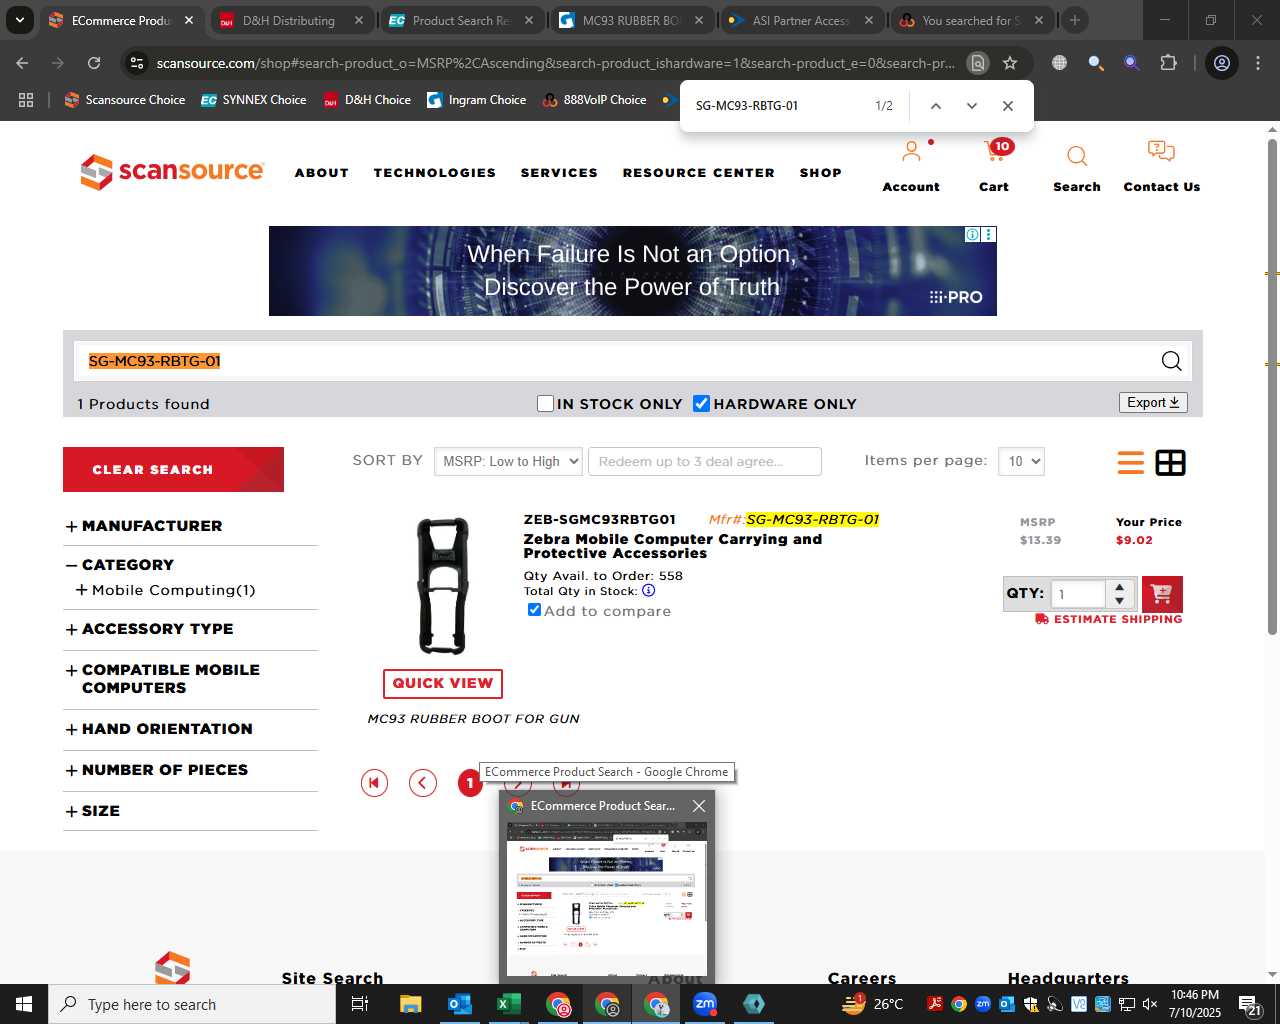
Task: Open the Account icon in header
Action: click(911, 152)
